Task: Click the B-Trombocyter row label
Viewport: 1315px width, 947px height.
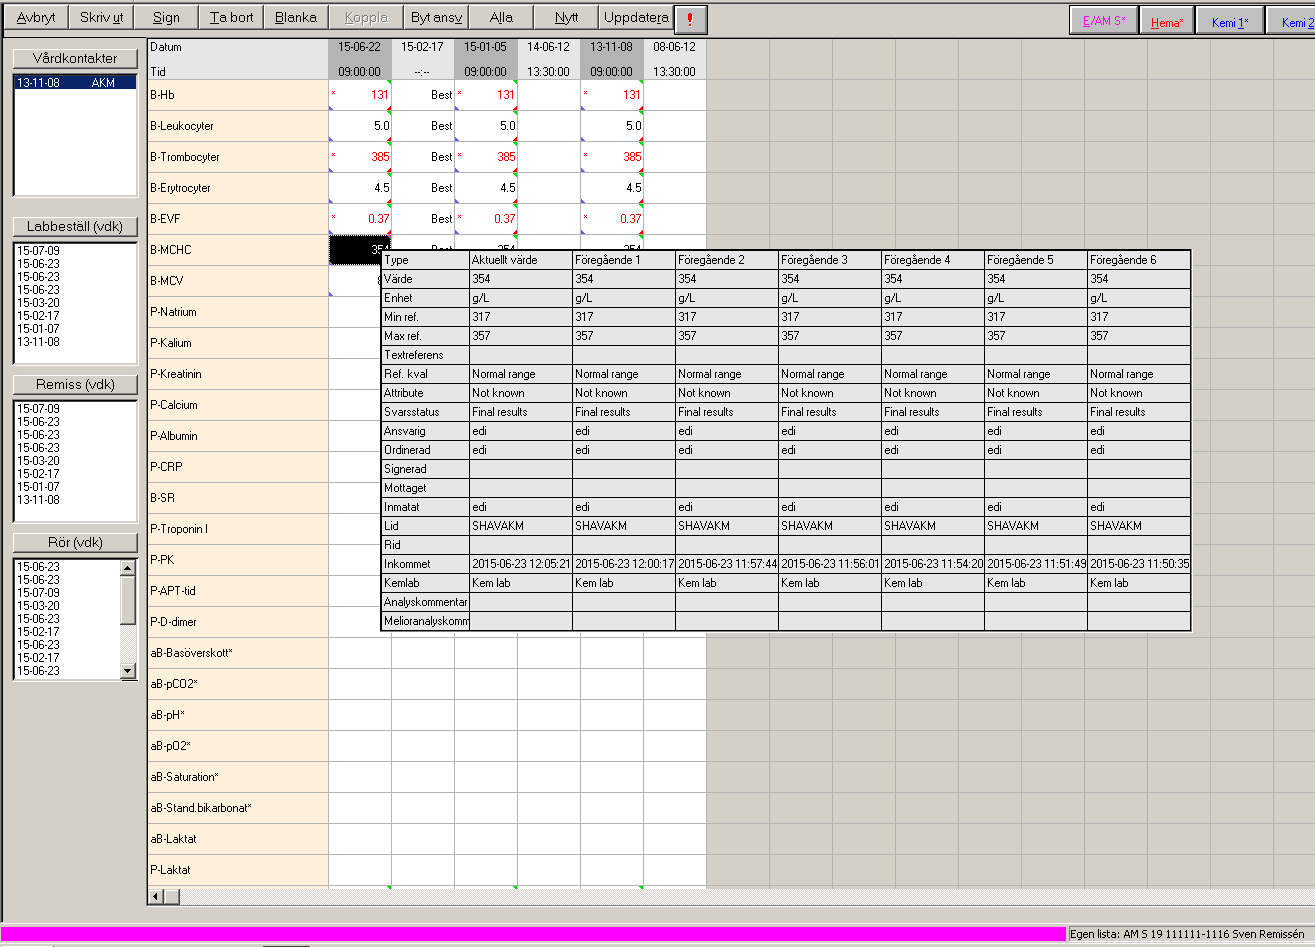Action: [238, 157]
